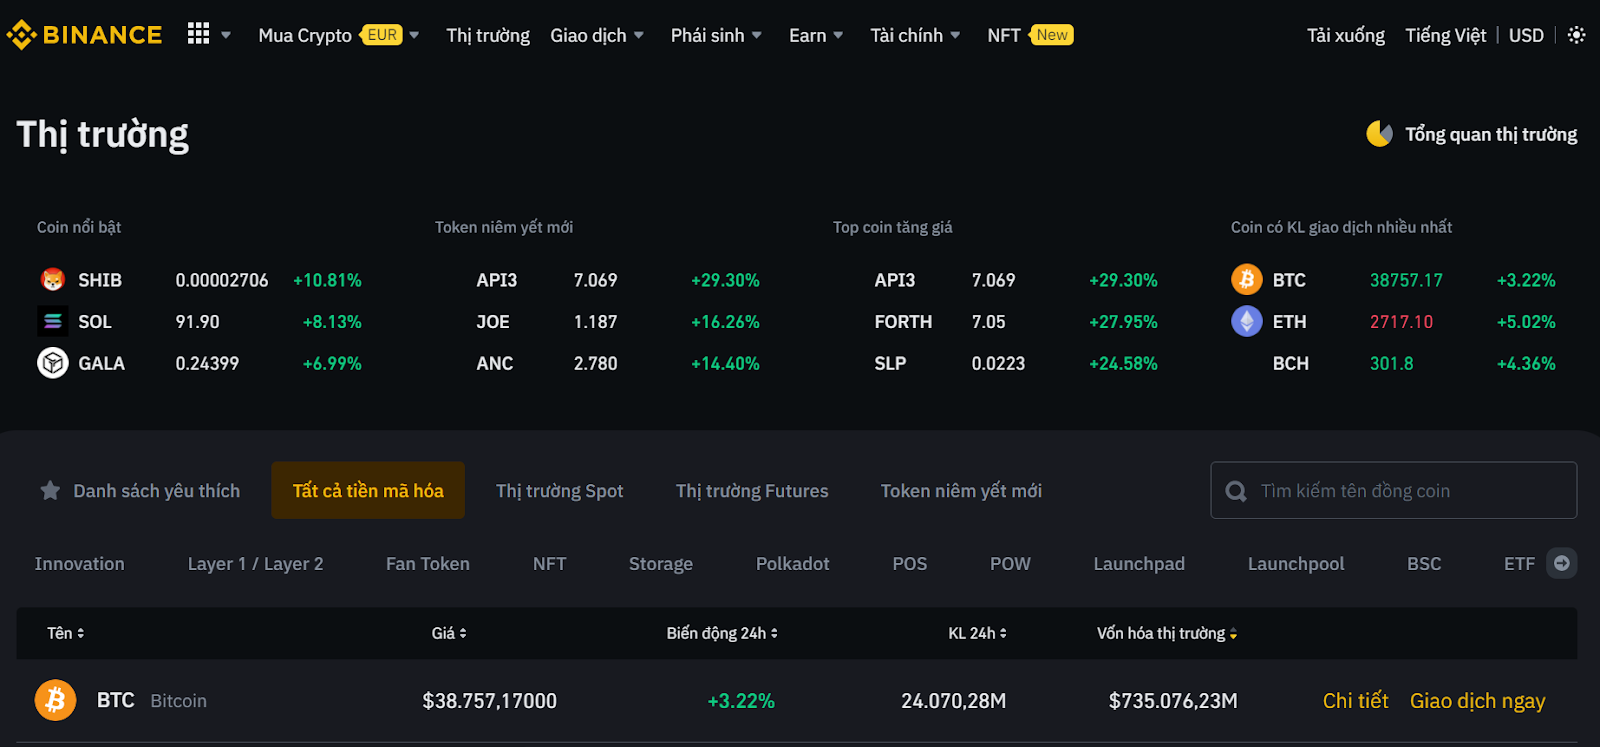Click the Bitcoin icon in the table row
This screenshot has height=747, width=1600.
[x=56, y=700]
